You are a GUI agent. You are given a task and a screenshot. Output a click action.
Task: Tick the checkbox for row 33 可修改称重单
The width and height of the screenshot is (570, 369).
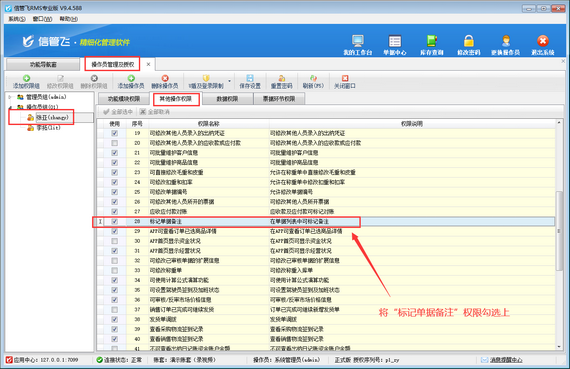click(x=115, y=270)
